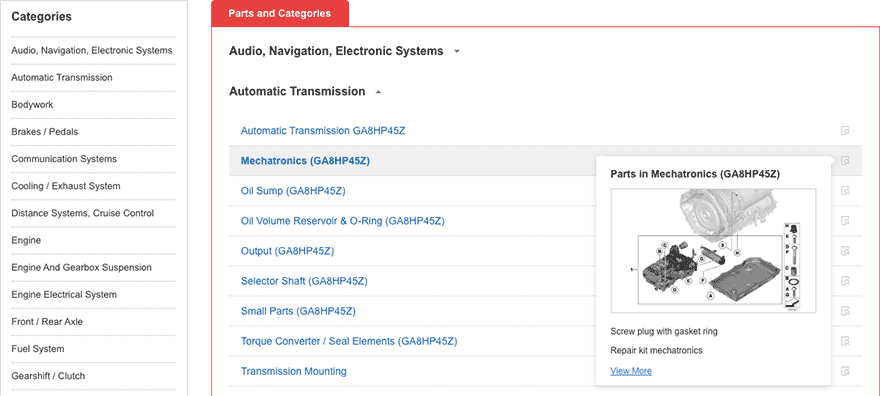
Task: Click preview icon for Transmission Mounting row
Action: 845,371
